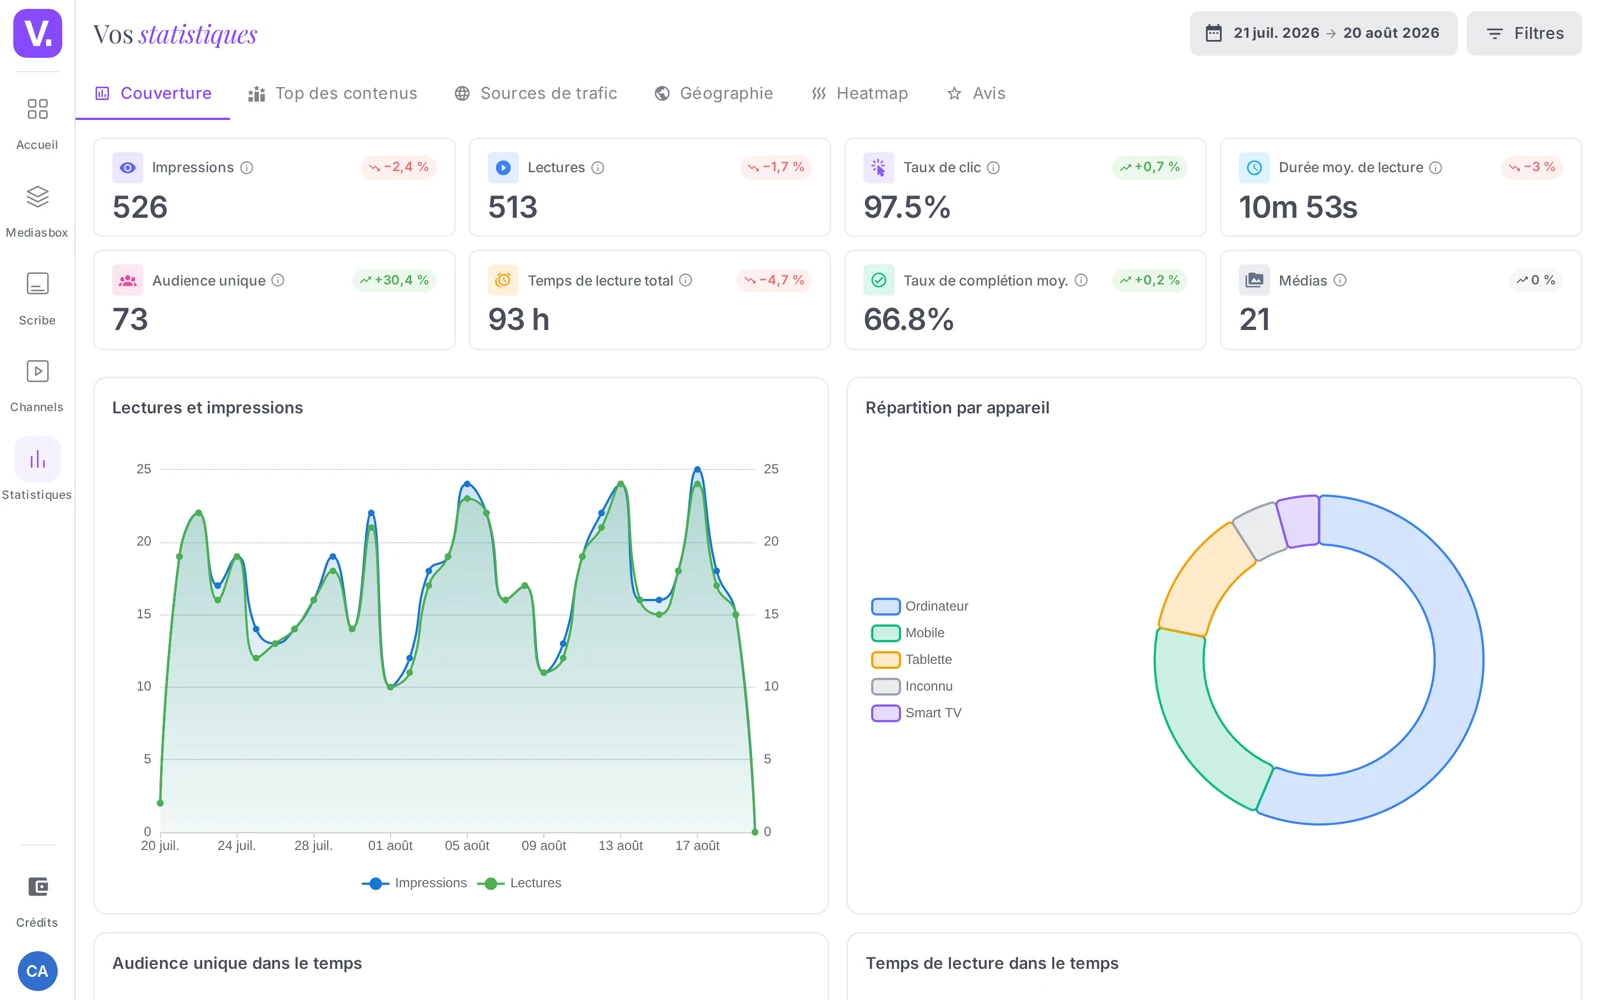Click the +30,4 % Audience unique badge
The image size is (1600, 1000).
pos(394,280)
